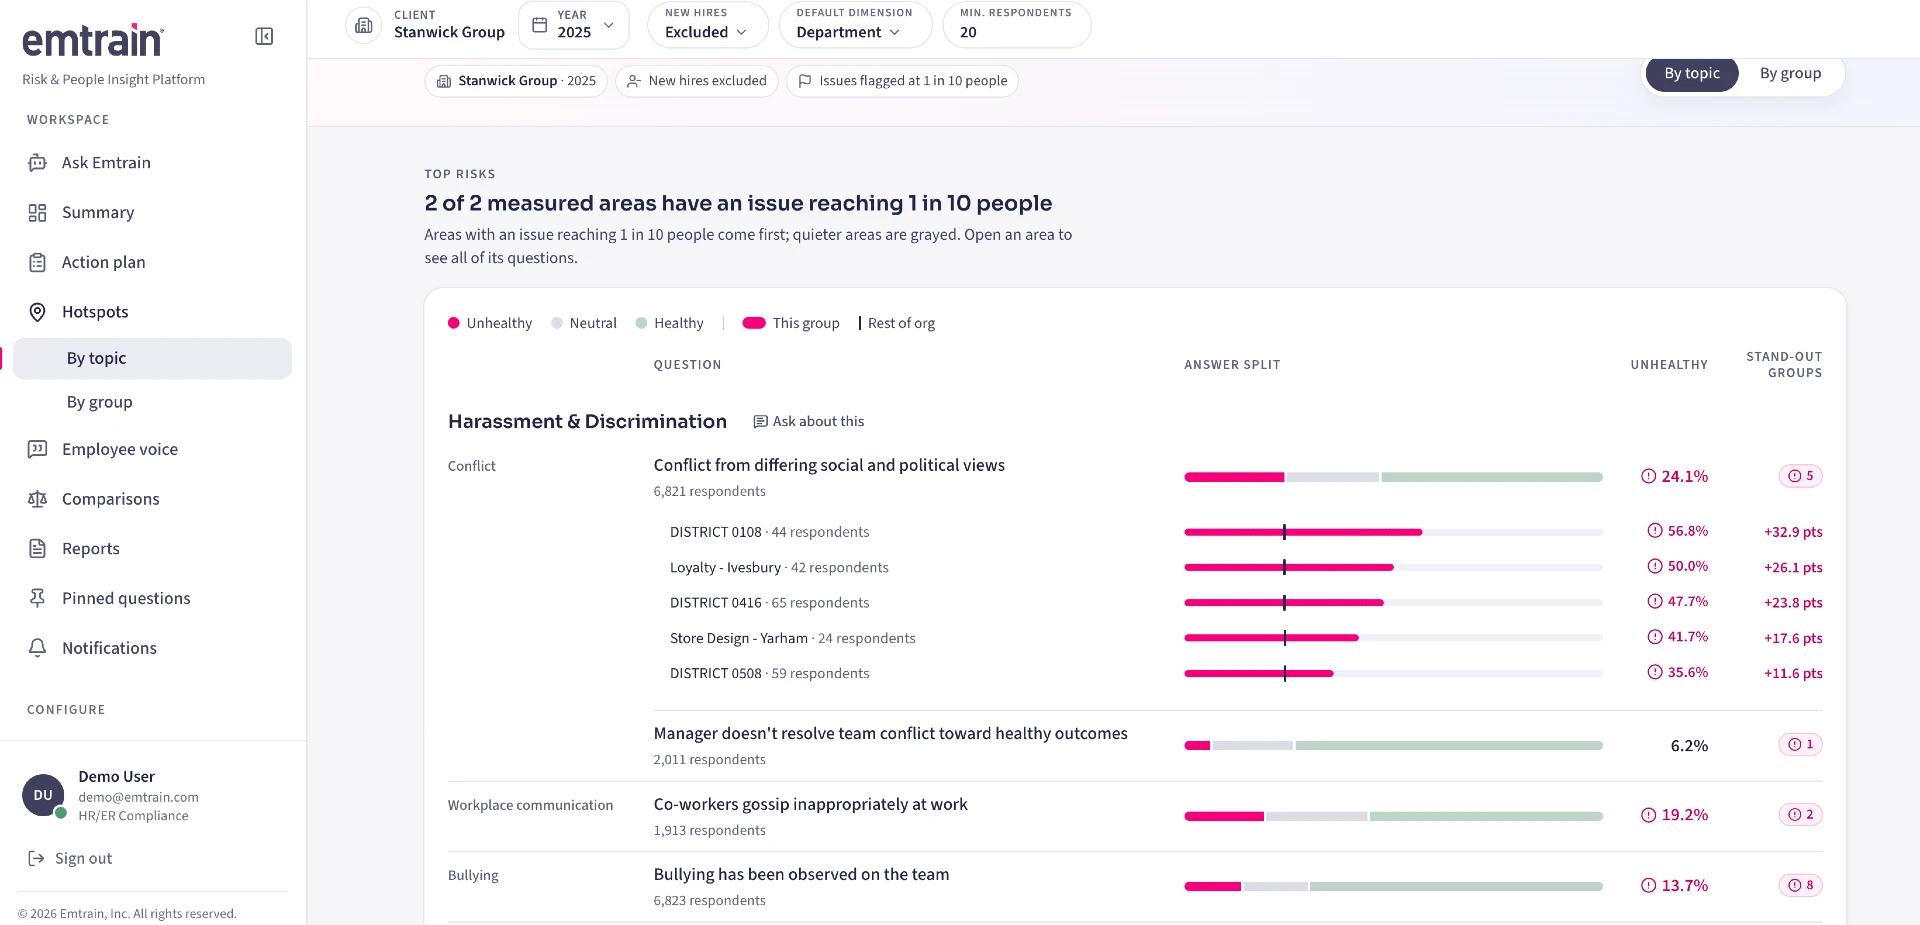Image resolution: width=1920 pixels, height=925 pixels.
Task: Open the Summary dashboard icon
Action: pyautogui.click(x=37, y=213)
